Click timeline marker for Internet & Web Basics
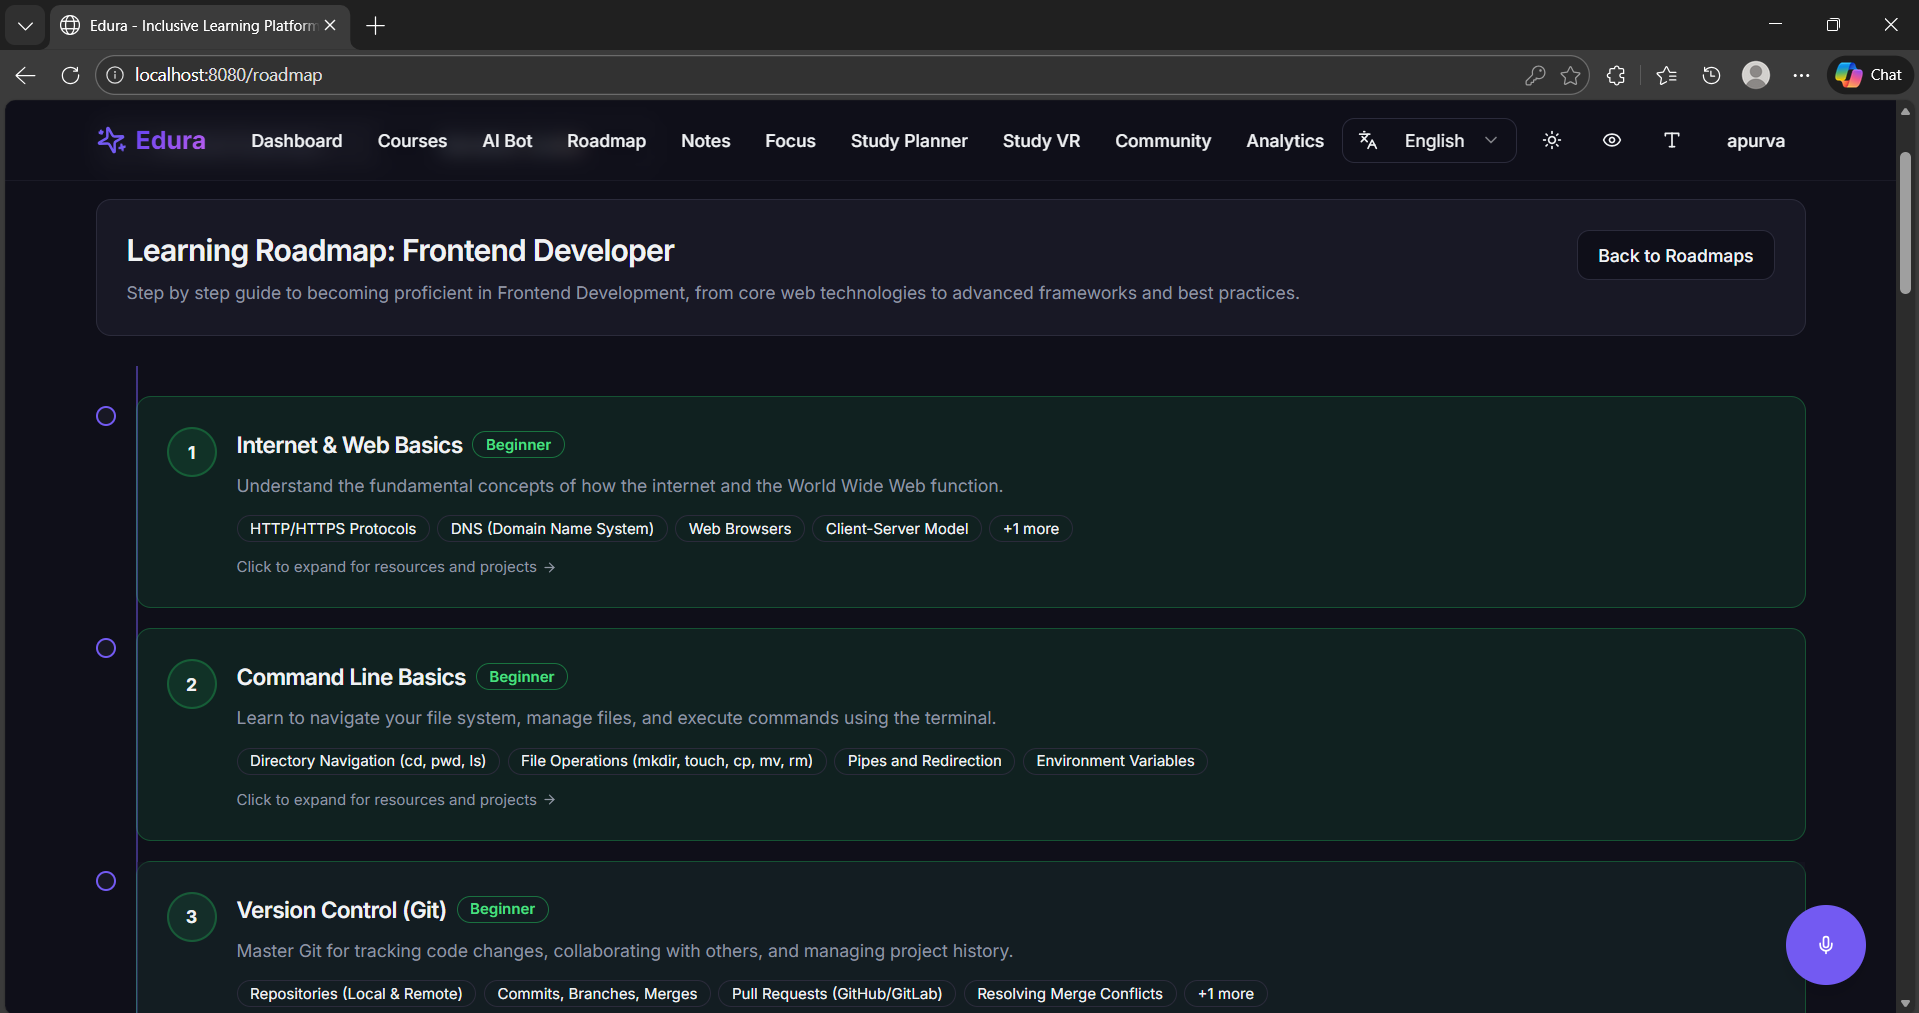 click(106, 416)
